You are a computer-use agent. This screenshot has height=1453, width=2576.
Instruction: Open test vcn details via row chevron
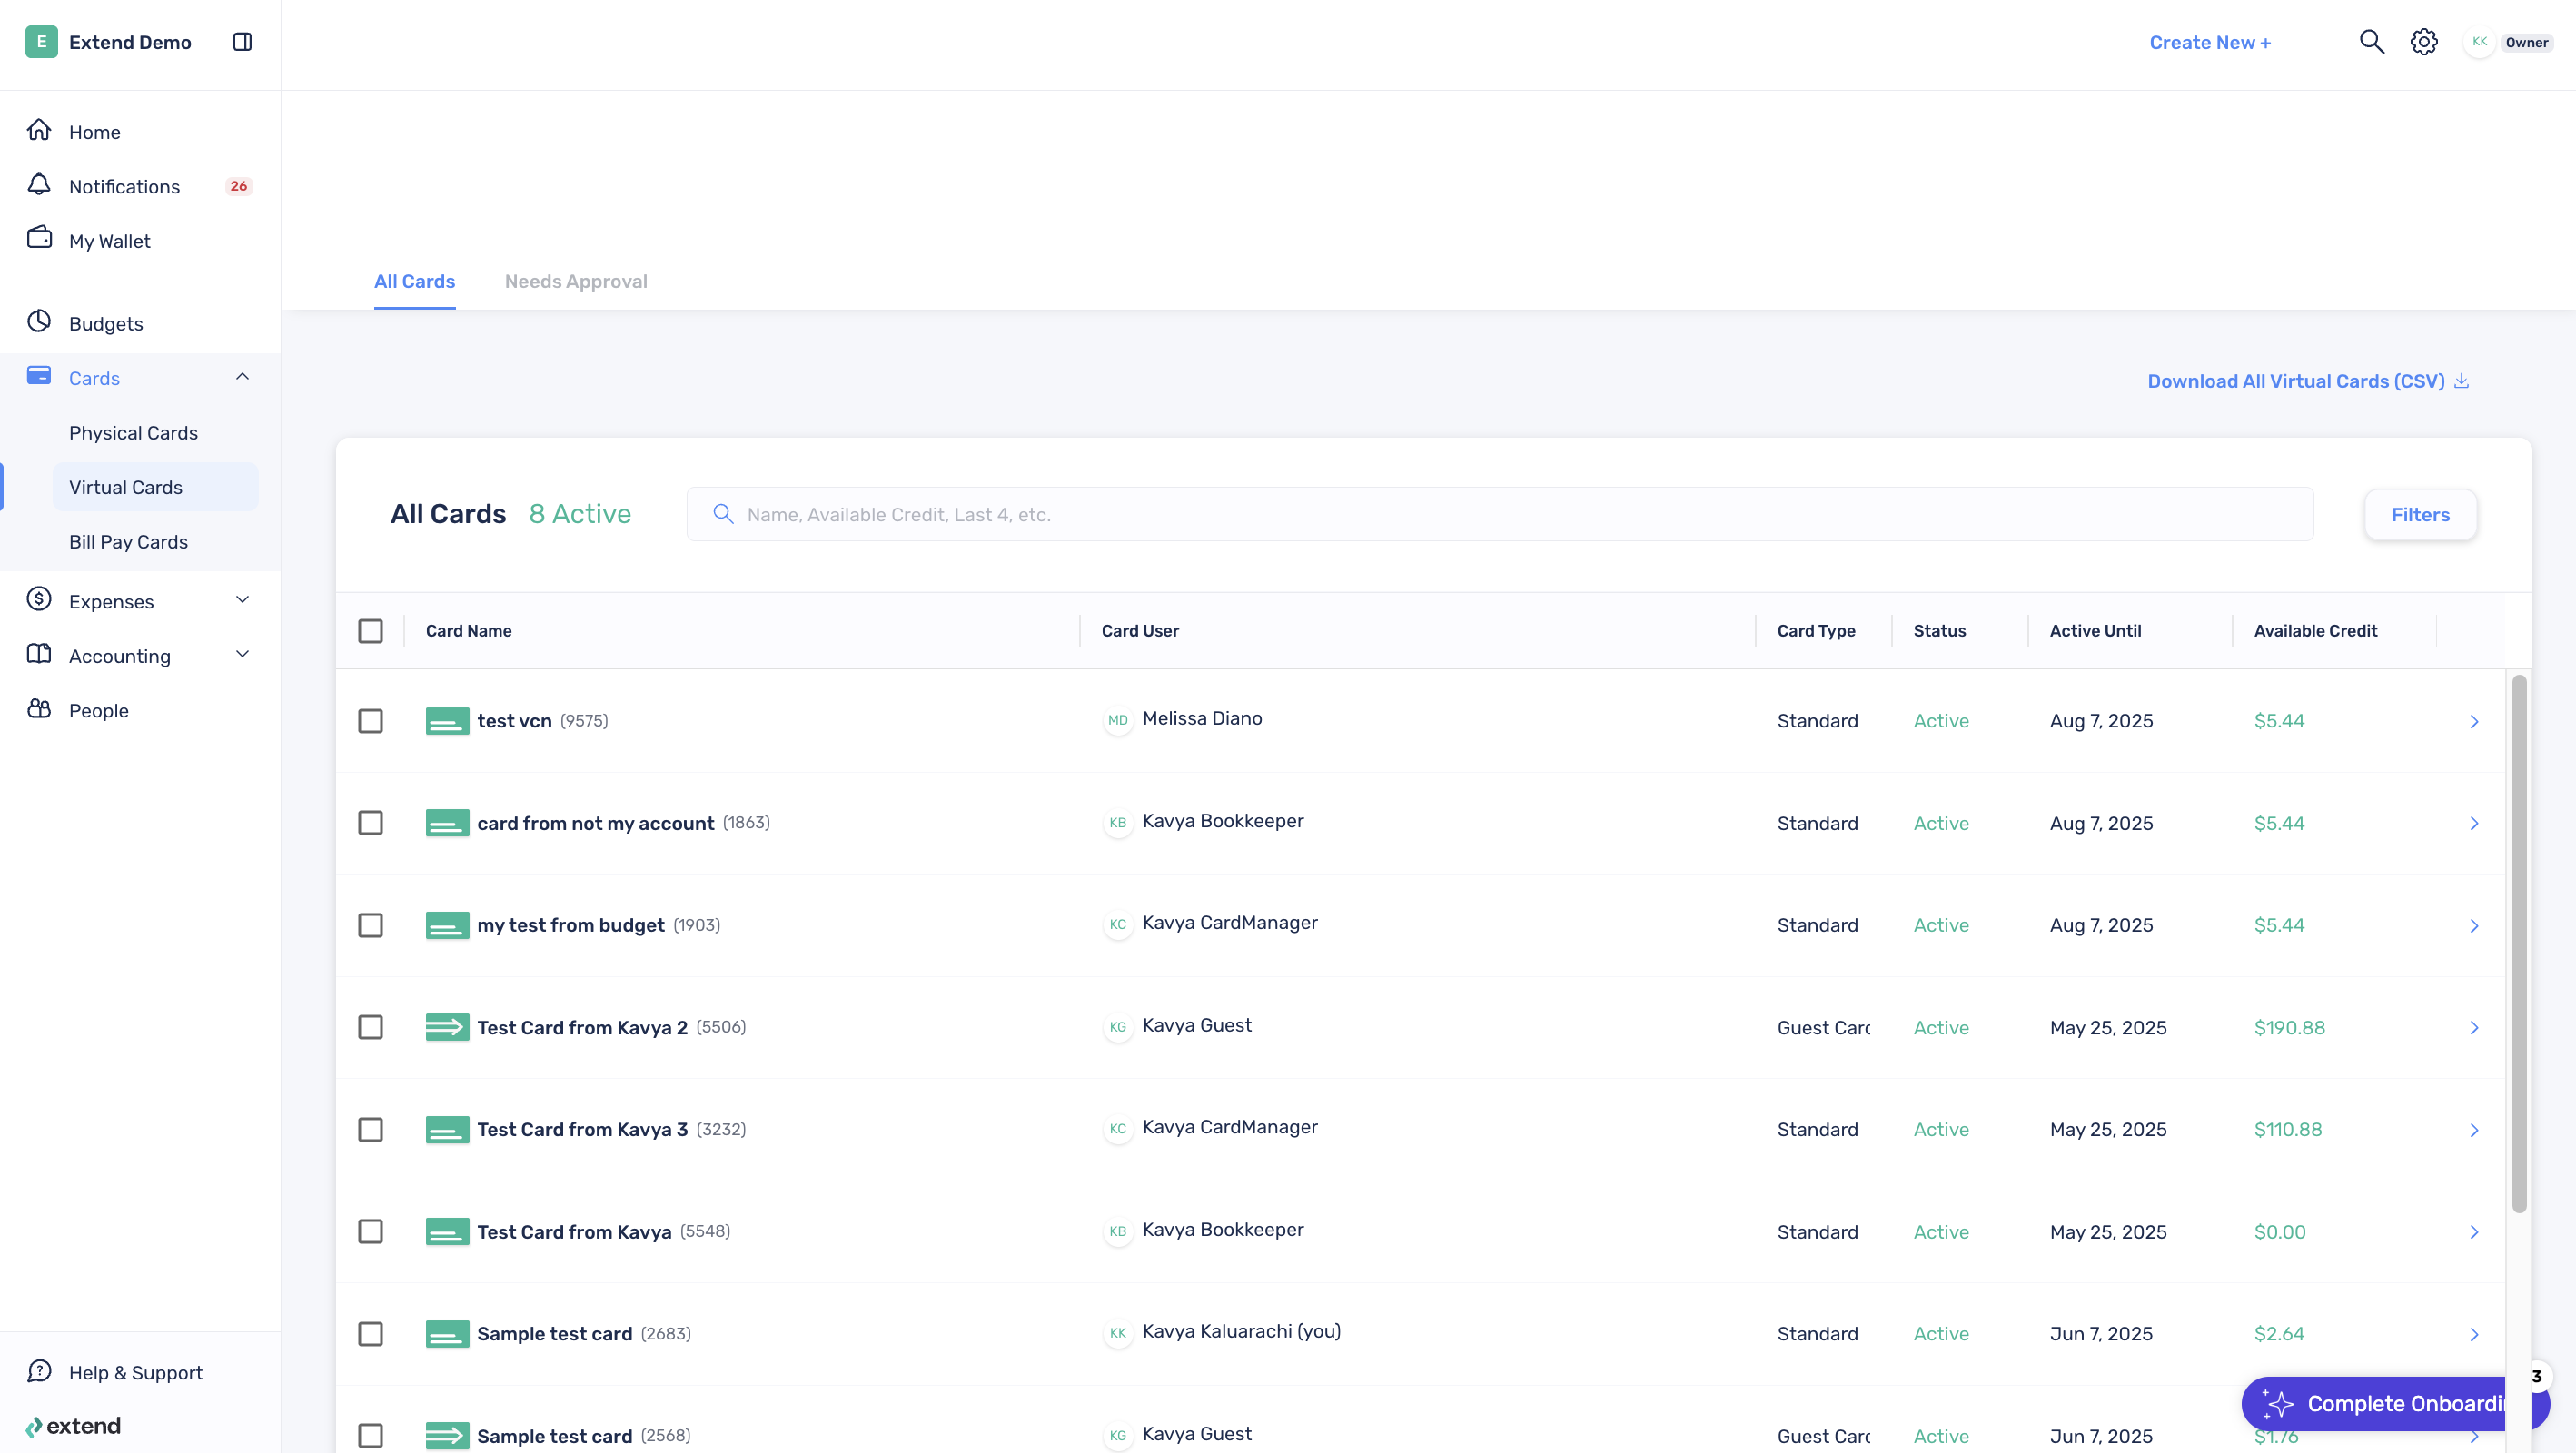click(x=2474, y=722)
